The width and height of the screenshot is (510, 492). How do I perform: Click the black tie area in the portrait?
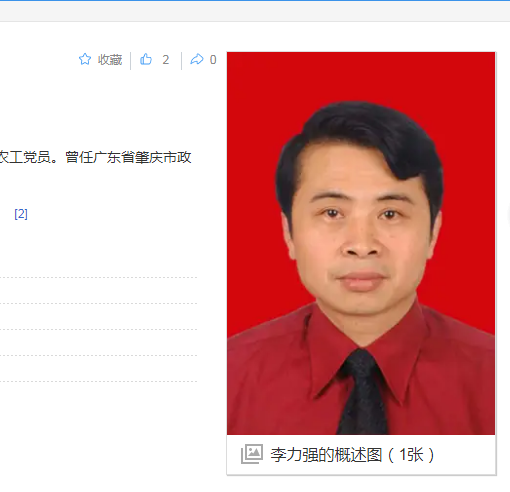pos(362,393)
